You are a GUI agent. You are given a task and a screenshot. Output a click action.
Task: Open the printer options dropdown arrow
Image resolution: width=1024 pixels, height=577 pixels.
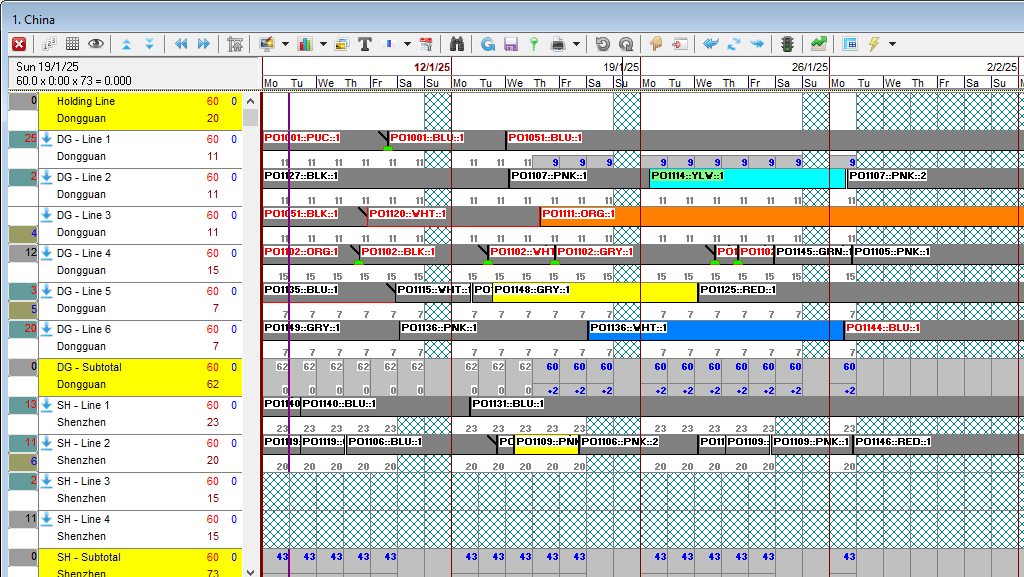coord(576,44)
